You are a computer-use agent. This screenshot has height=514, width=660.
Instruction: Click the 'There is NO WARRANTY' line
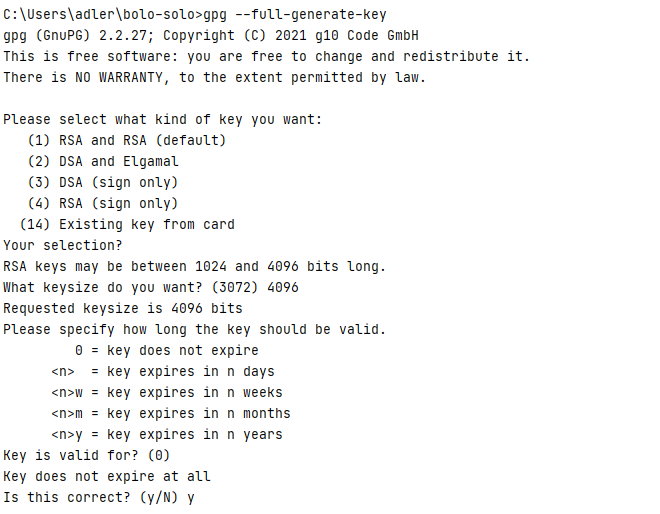pos(215,78)
